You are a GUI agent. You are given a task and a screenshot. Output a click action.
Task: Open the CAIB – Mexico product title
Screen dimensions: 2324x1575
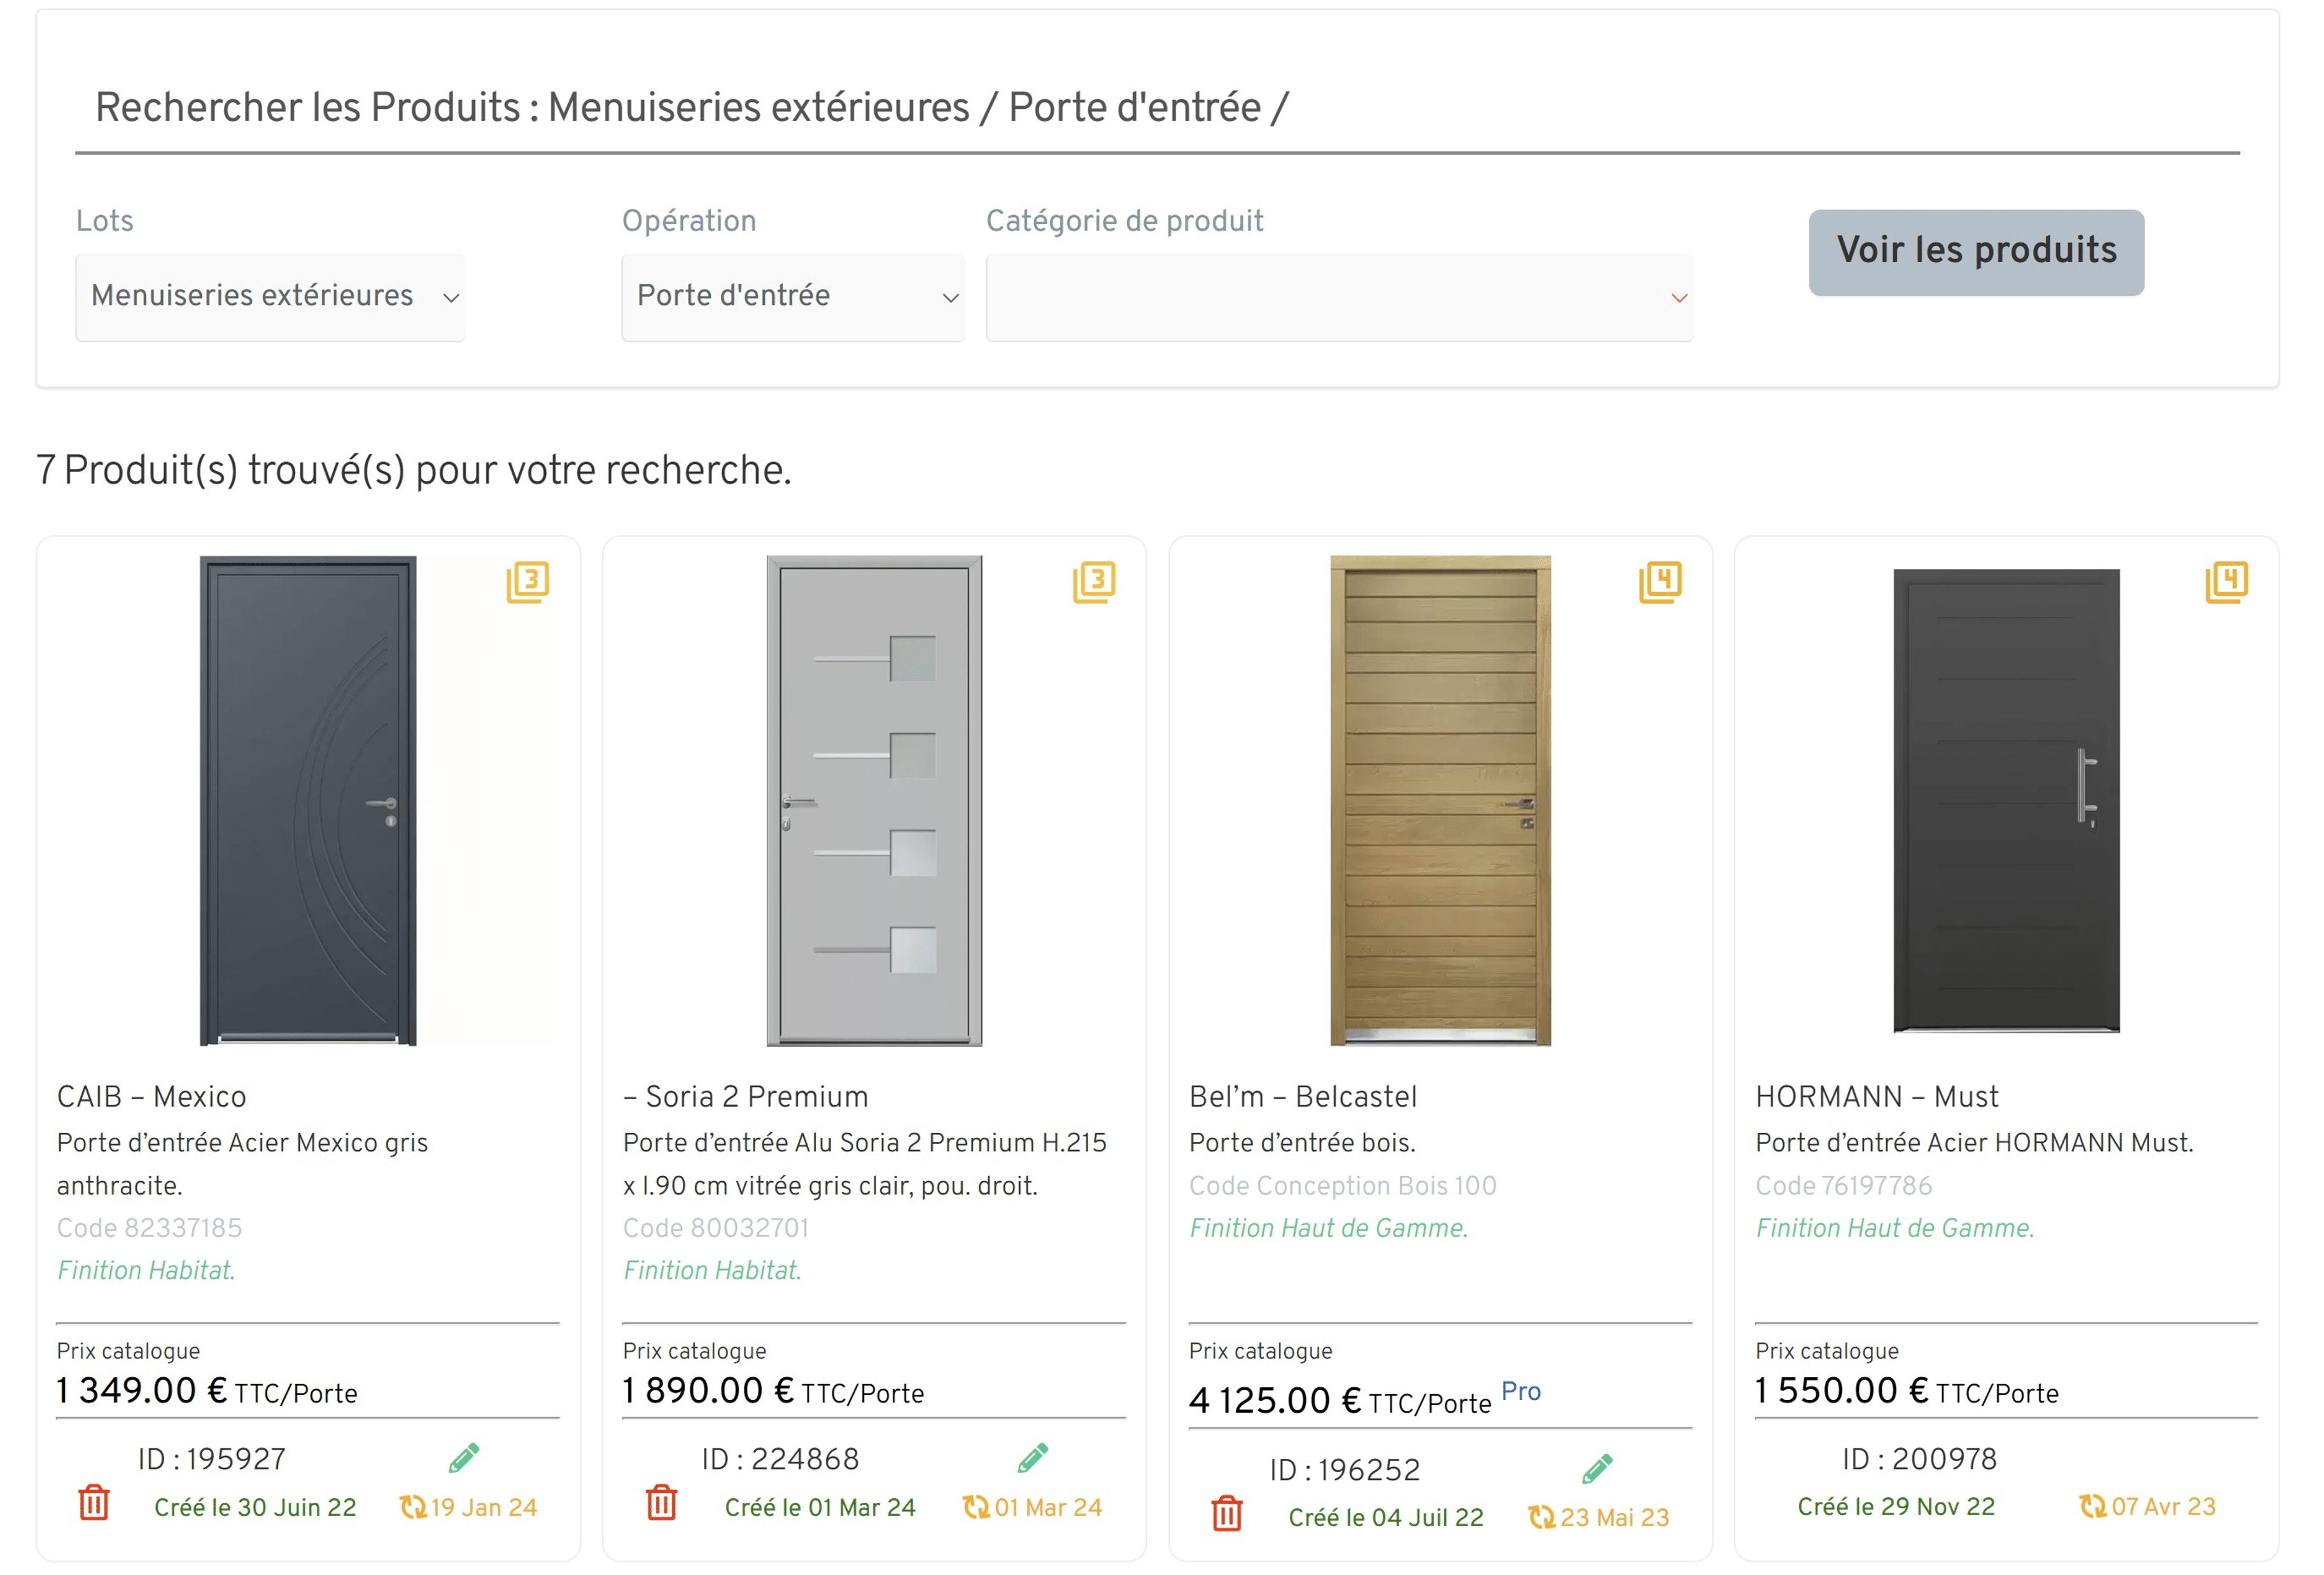[x=151, y=1096]
